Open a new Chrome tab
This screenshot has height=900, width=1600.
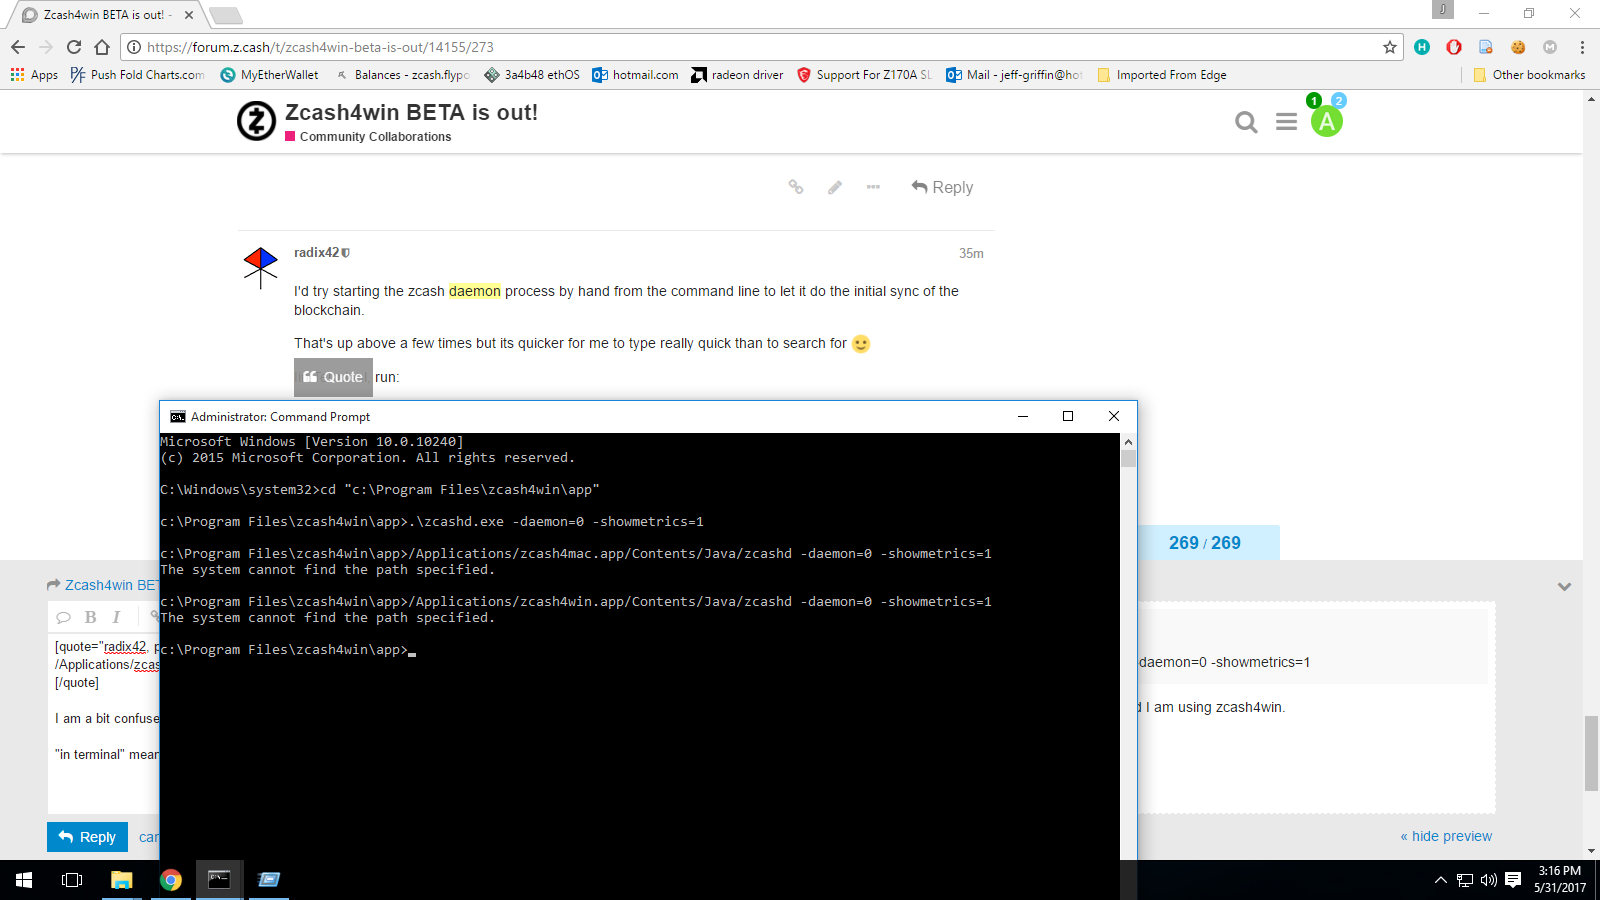[226, 15]
